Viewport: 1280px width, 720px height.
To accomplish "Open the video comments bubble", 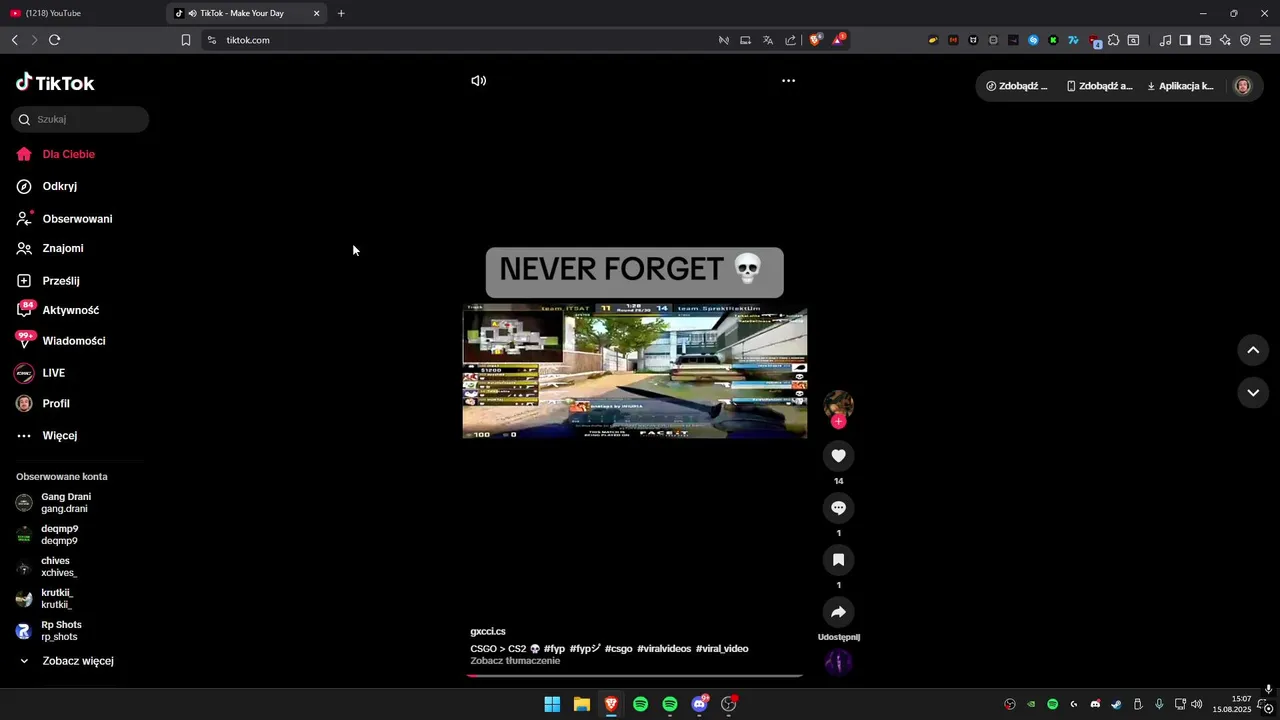I will [x=838, y=508].
